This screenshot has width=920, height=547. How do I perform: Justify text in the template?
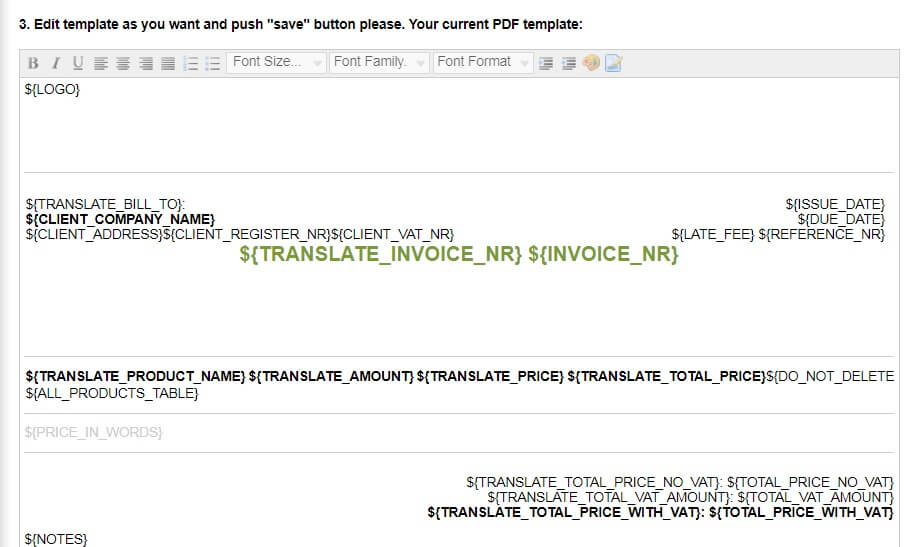[168, 63]
